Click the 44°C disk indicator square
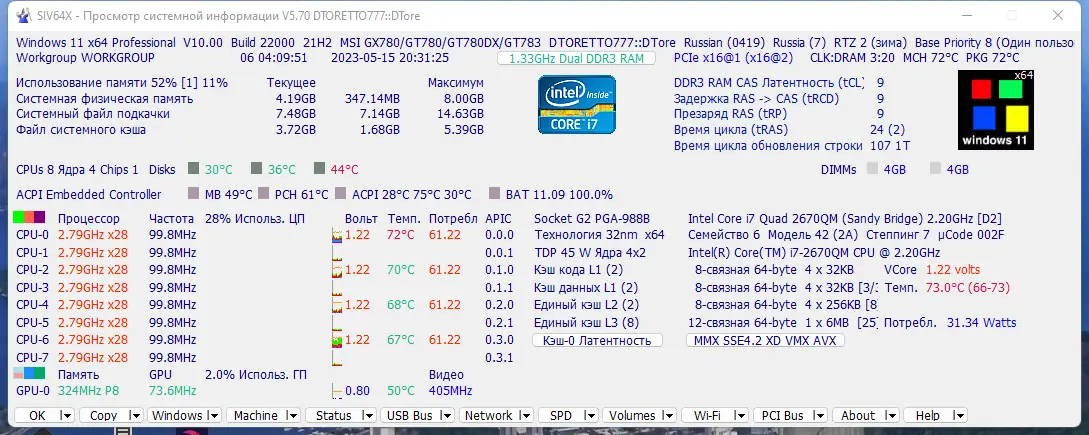Image resolution: width=1089 pixels, height=435 pixels. [319, 169]
